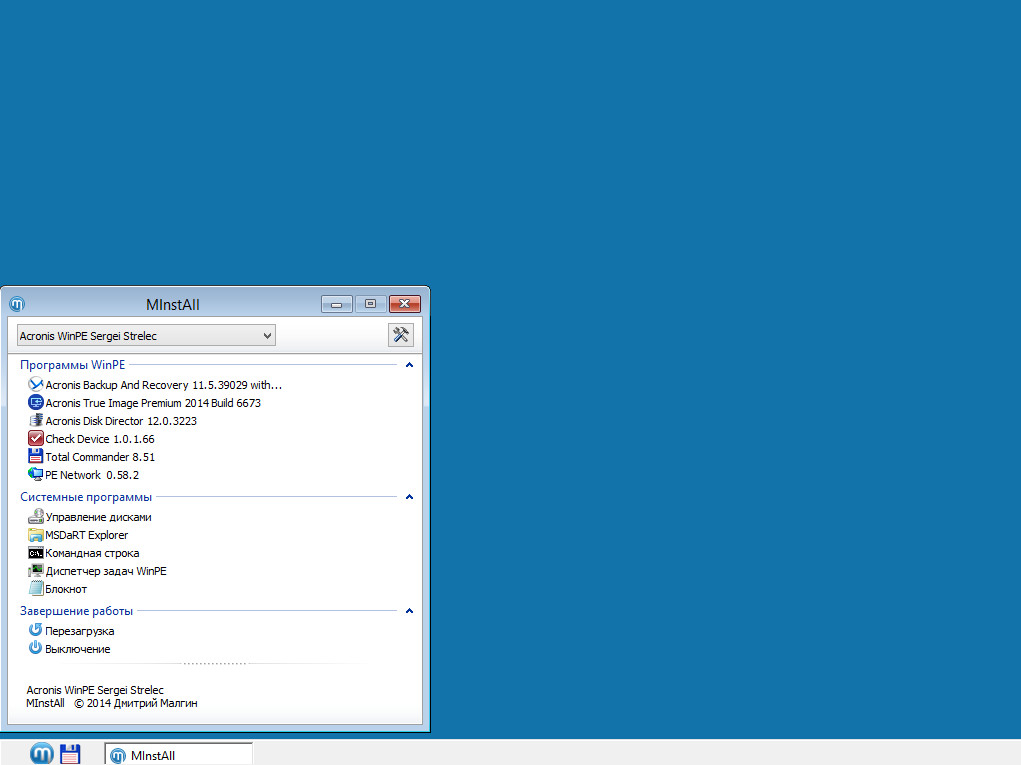Click the Acronis Backup And Recovery icon
Image resolution: width=1021 pixels, height=765 pixels.
click(36, 384)
